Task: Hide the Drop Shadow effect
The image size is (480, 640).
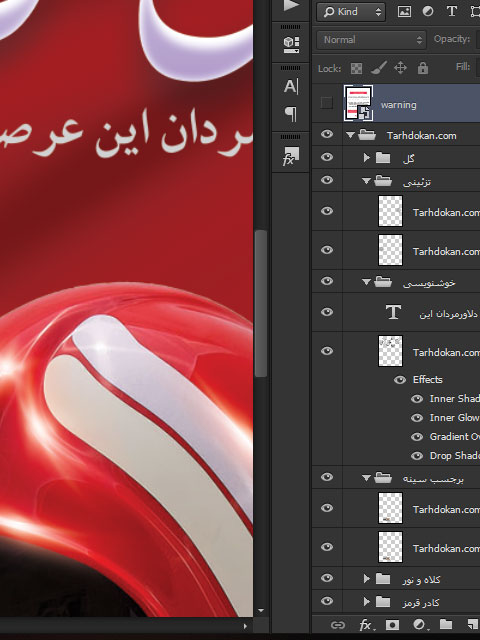Action: click(417, 456)
